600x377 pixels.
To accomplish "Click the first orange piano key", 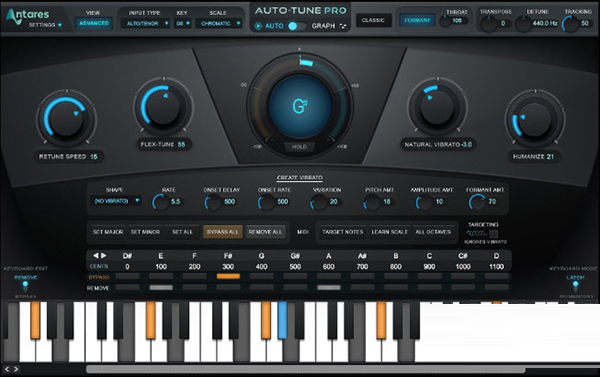I will click(35, 320).
